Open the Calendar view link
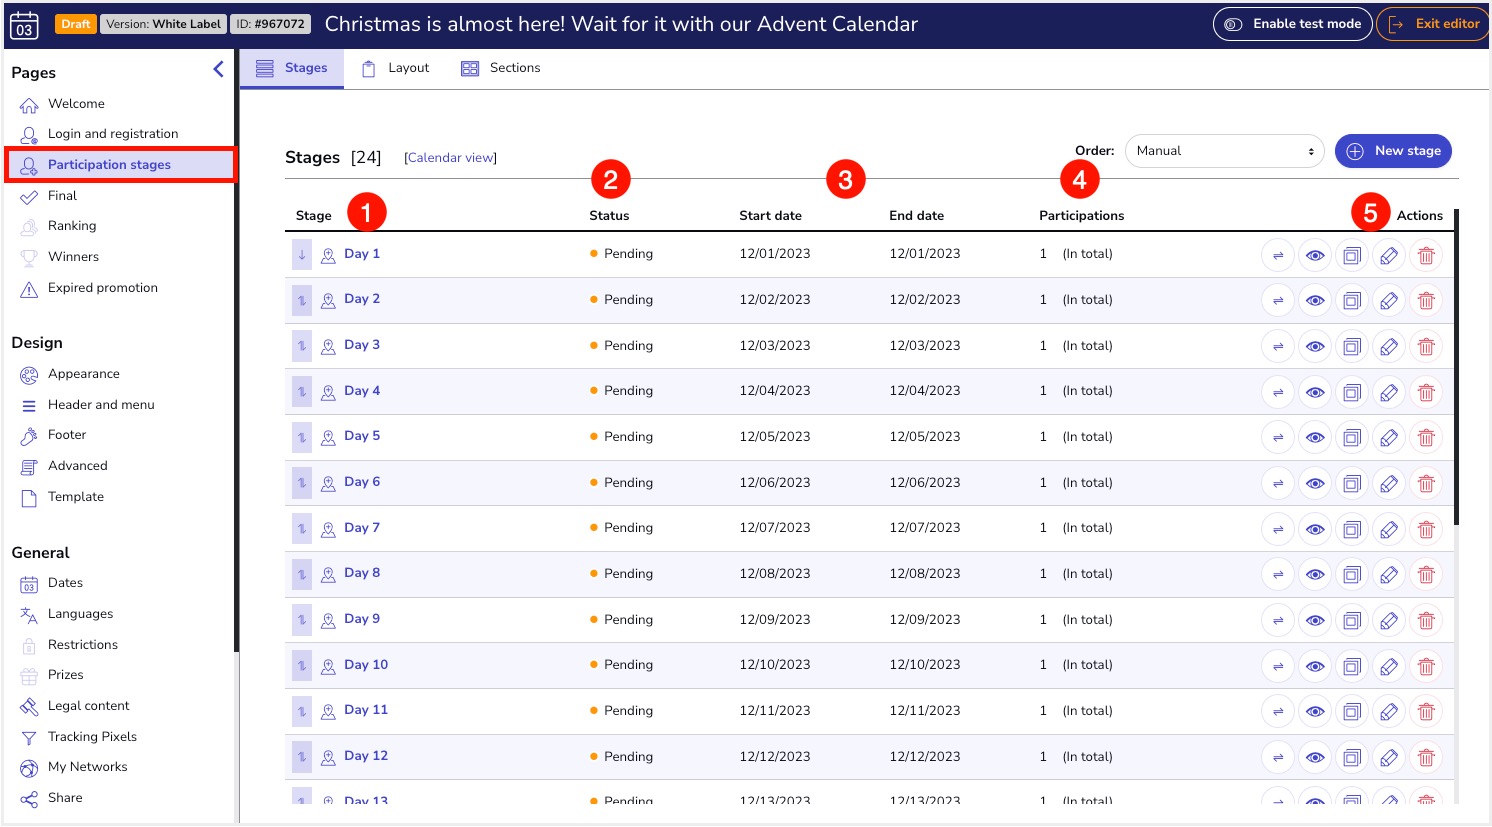The width and height of the screenshot is (1492, 827). [x=450, y=158]
